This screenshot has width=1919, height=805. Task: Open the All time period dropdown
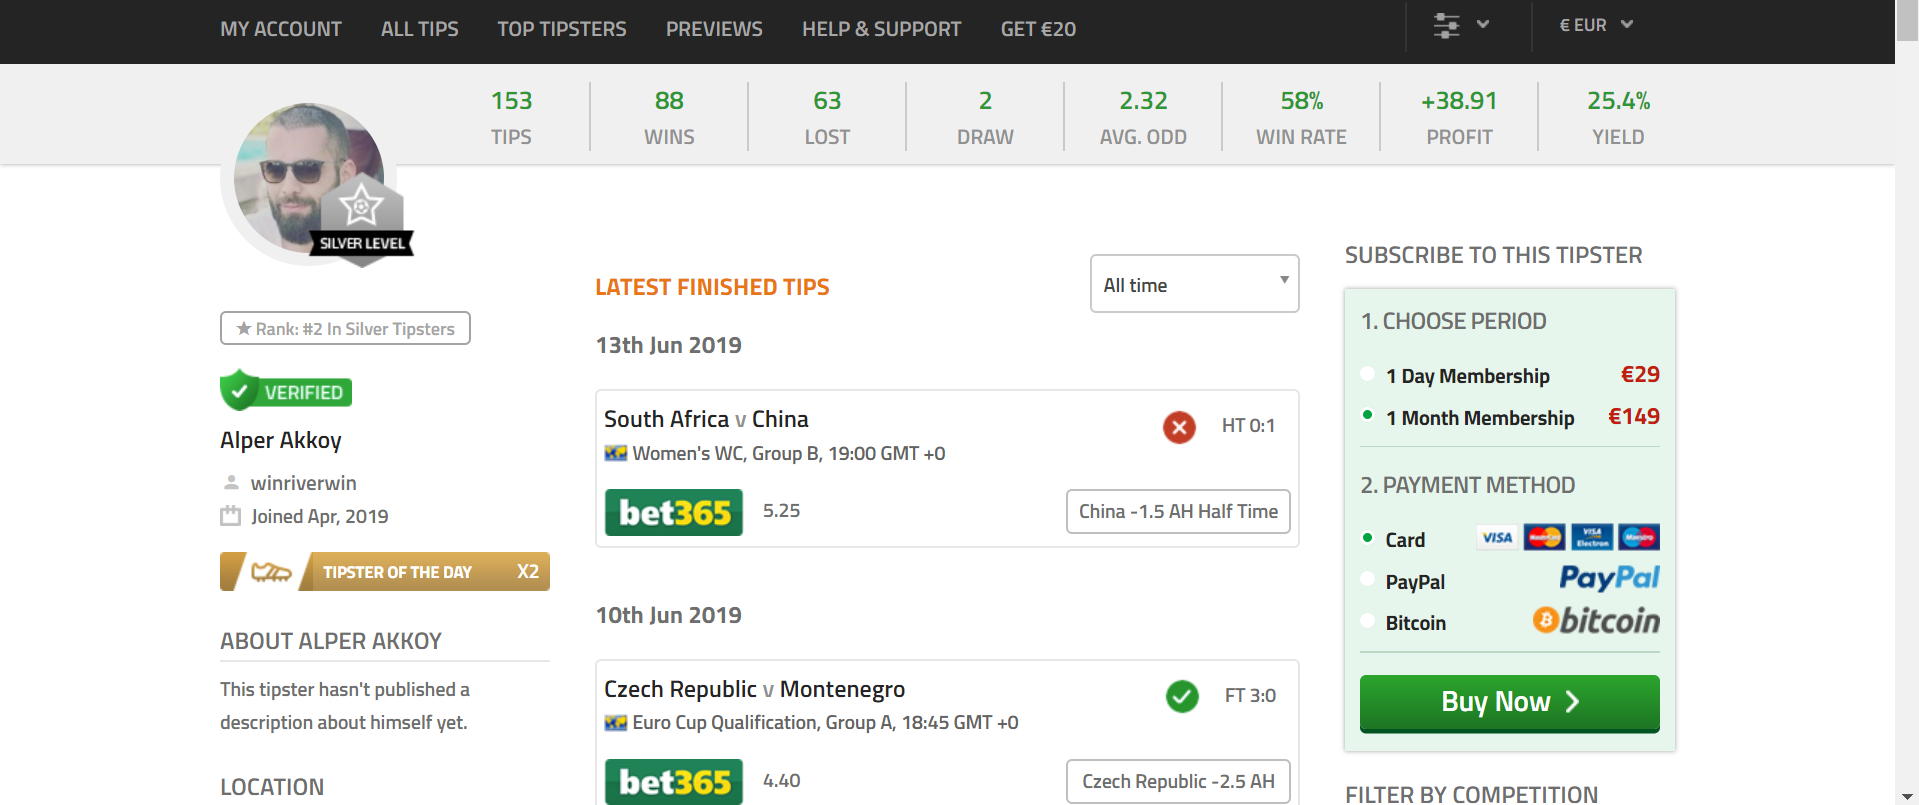[x=1194, y=284]
